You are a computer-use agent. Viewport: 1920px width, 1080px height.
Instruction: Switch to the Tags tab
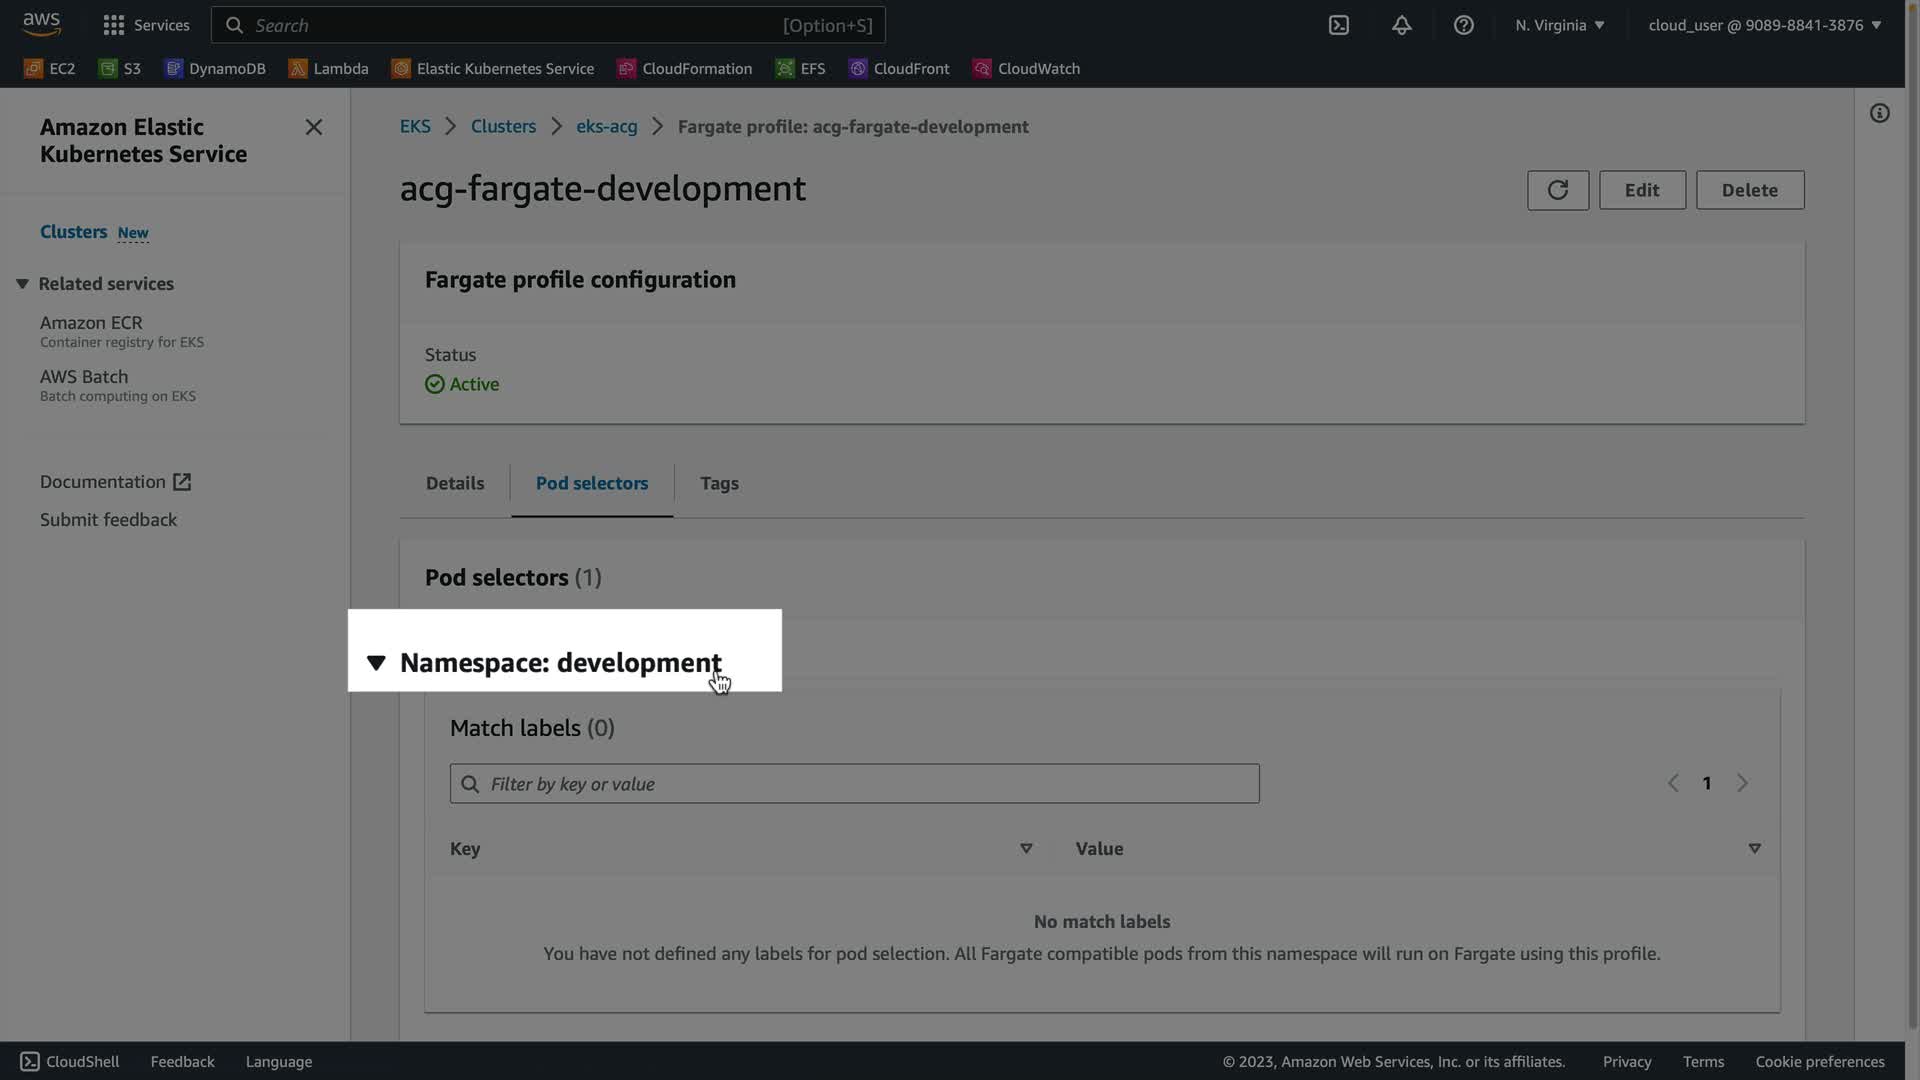[x=719, y=483]
